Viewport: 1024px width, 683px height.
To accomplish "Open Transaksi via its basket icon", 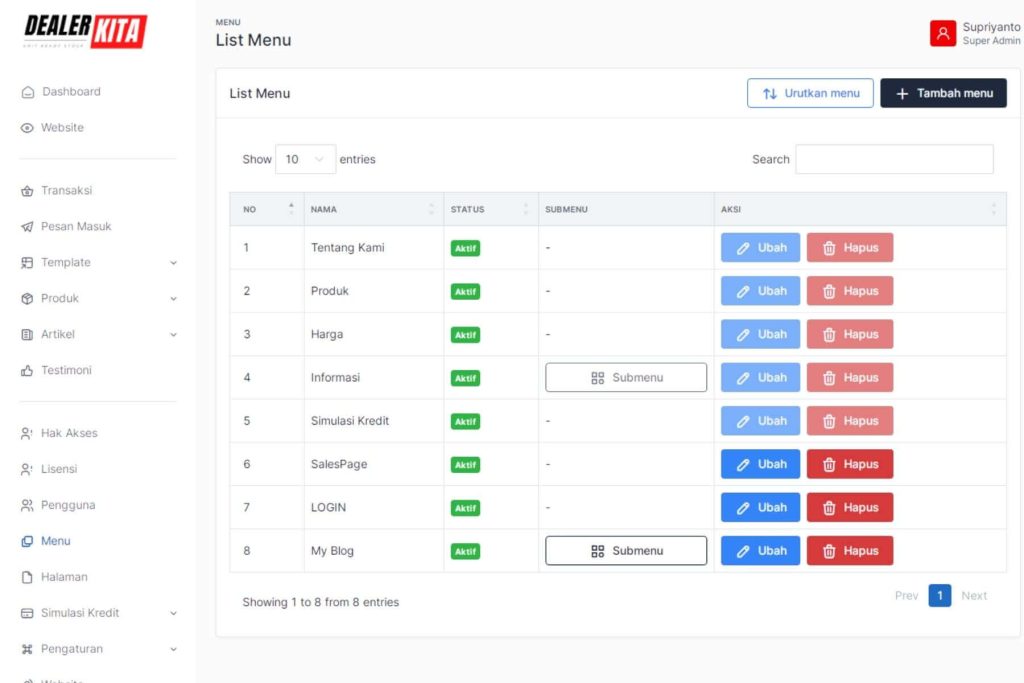I will [27, 191].
